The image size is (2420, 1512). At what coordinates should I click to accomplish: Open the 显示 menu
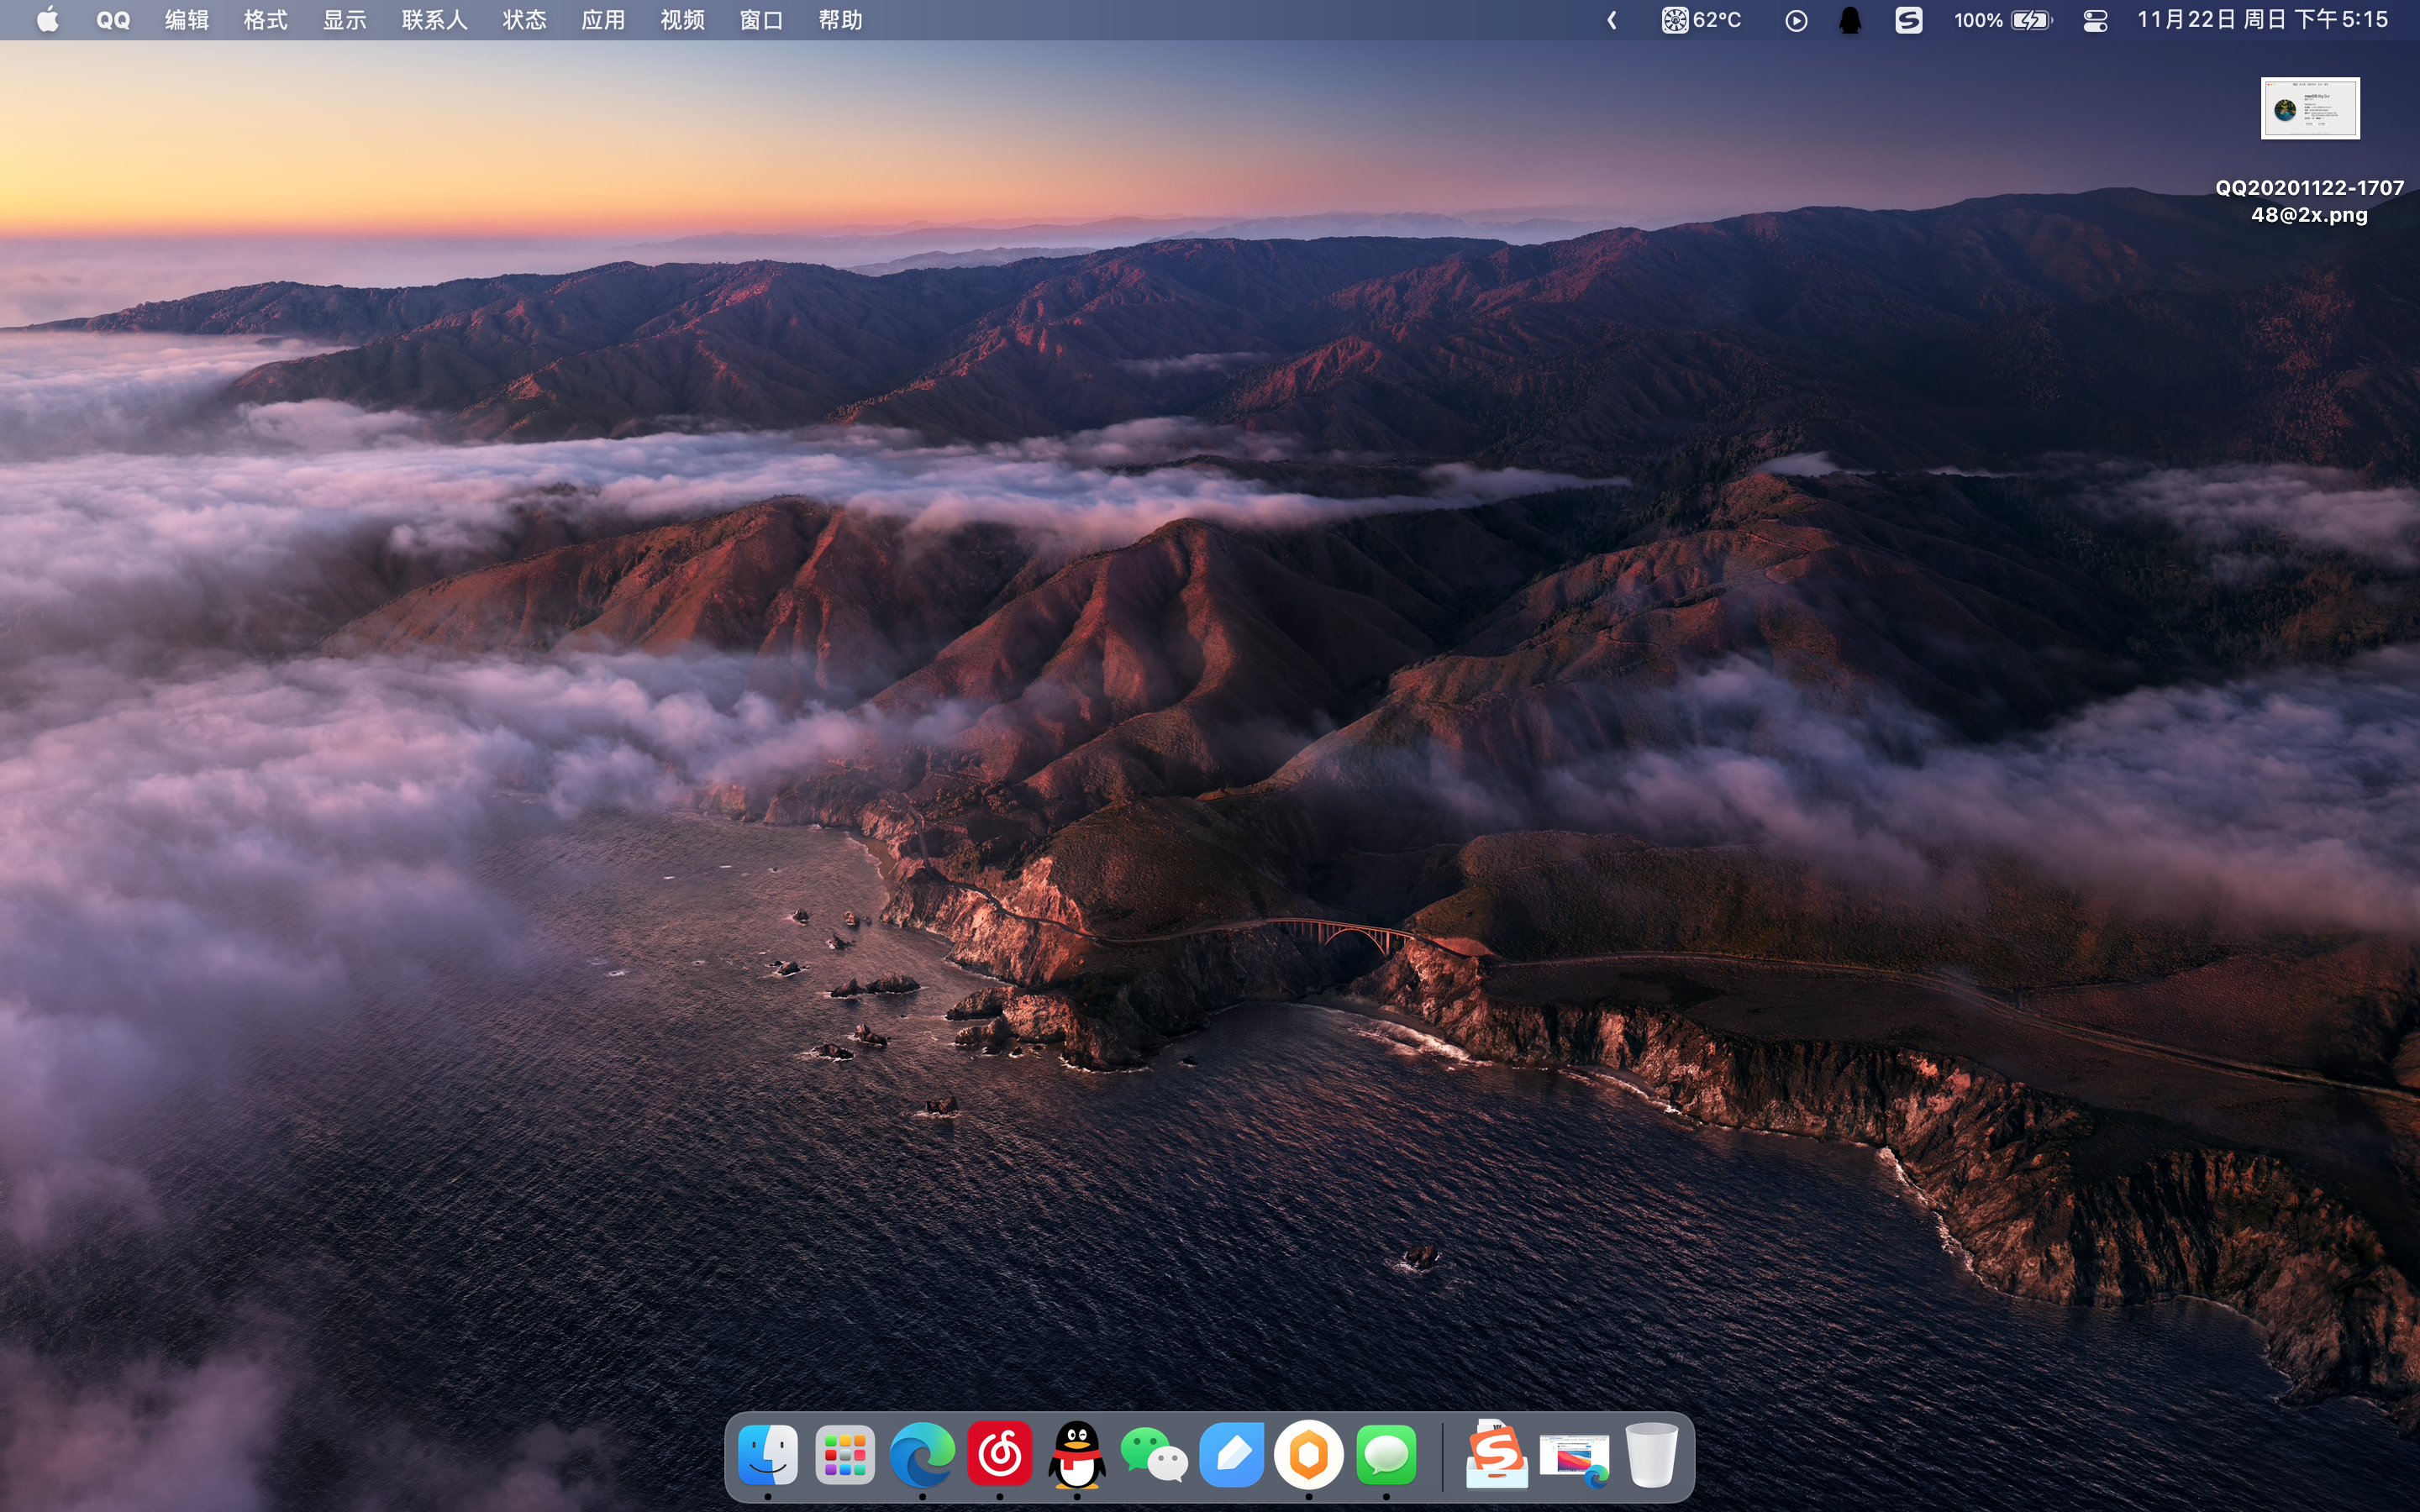[x=345, y=20]
